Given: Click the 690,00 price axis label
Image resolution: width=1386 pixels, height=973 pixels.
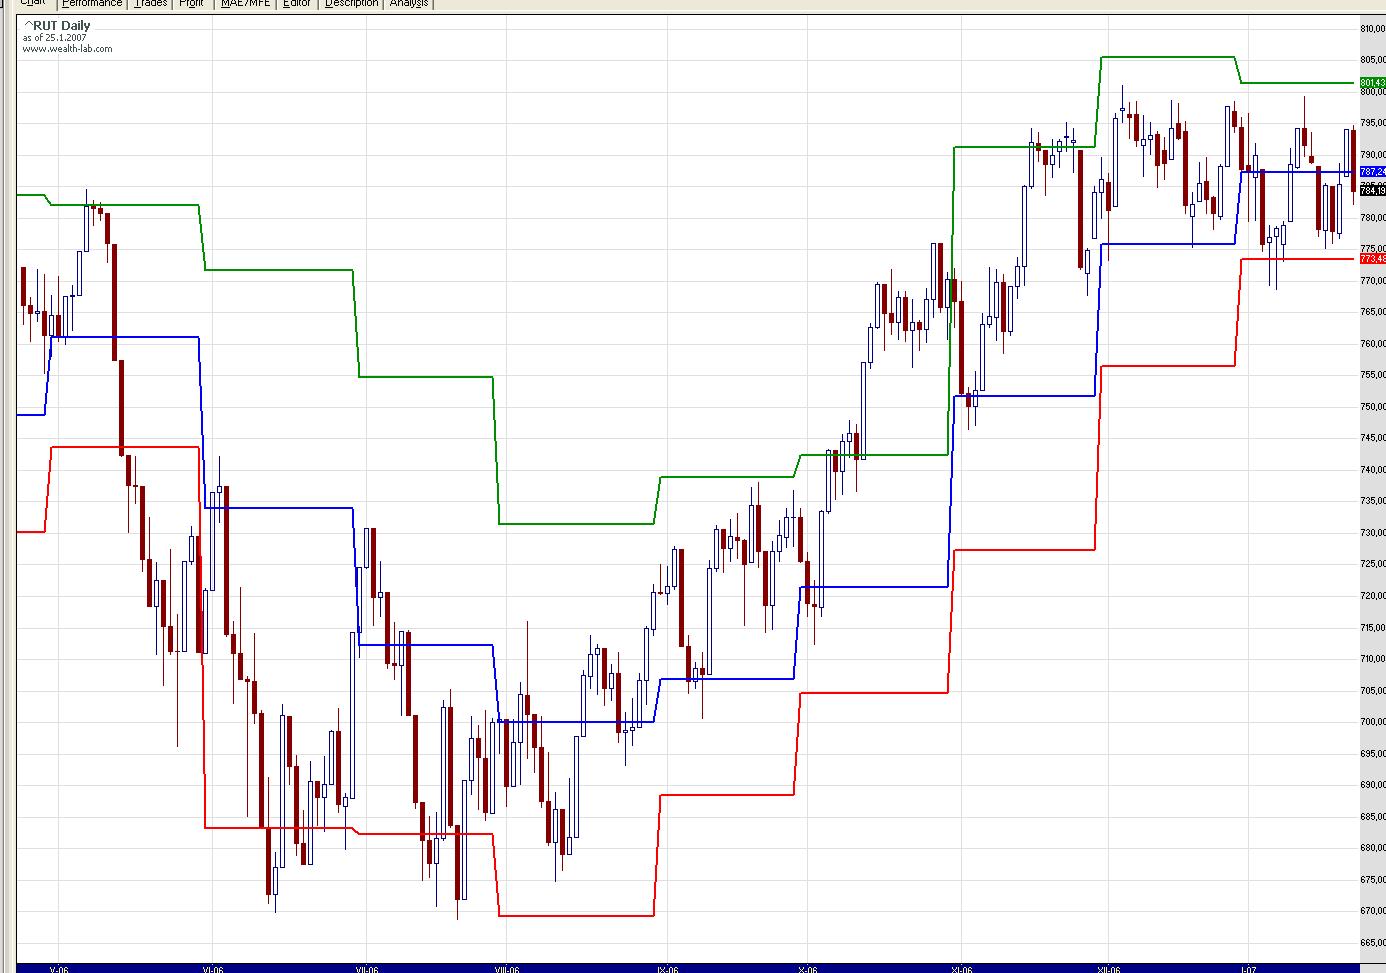Looking at the screenshot, I should pos(1373,785).
